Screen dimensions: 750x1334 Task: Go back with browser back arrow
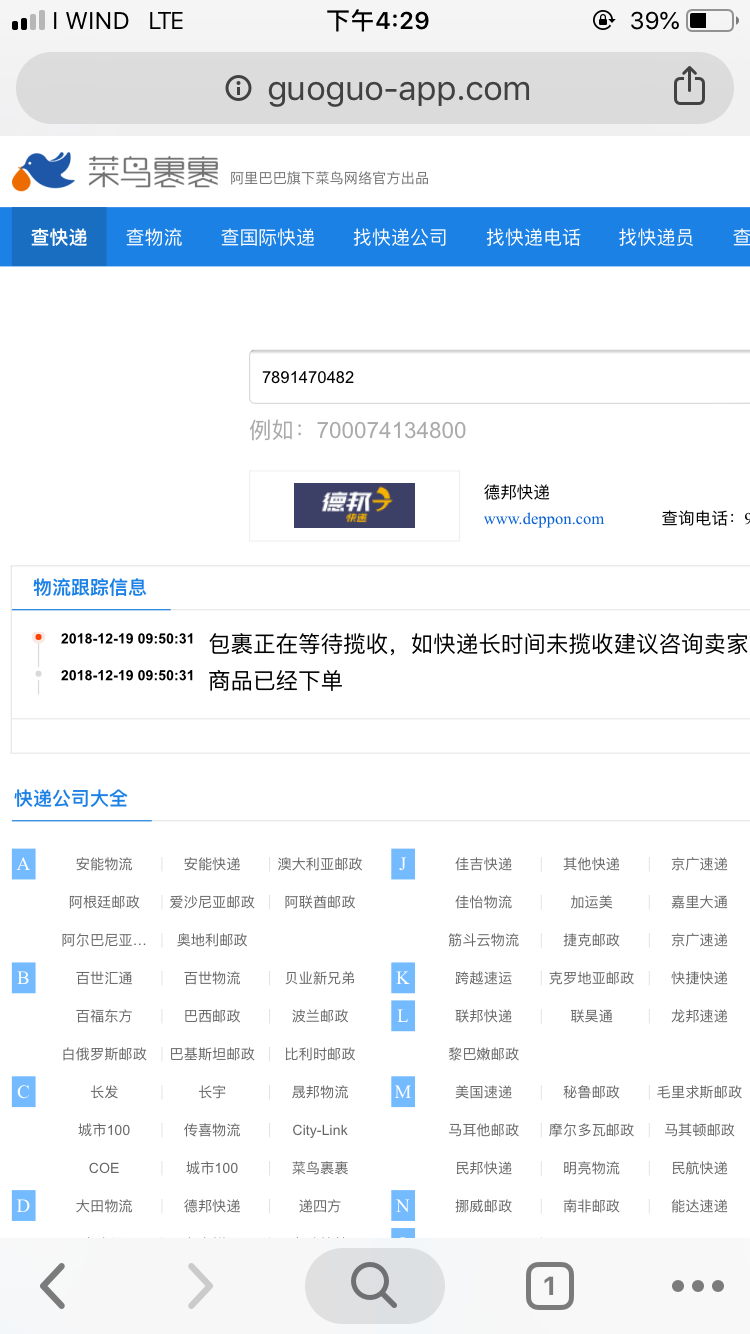pyautogui.click(x=53, y=1286)
